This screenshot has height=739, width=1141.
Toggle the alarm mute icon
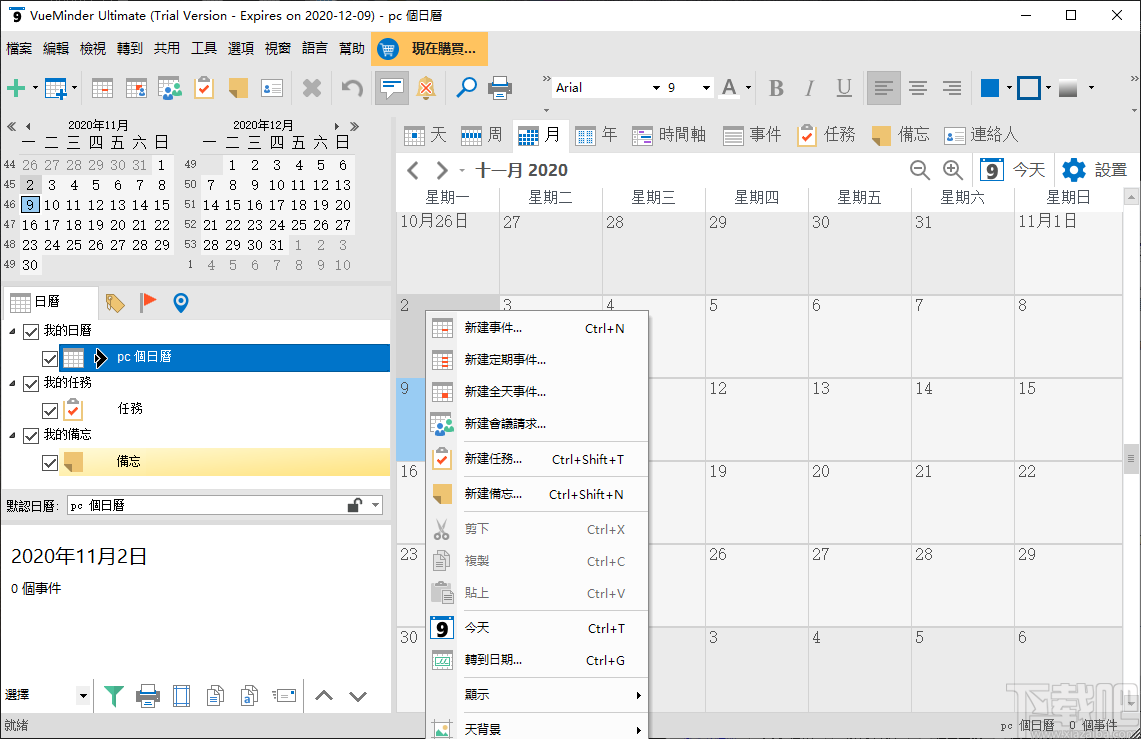click(x=425, y=88)
